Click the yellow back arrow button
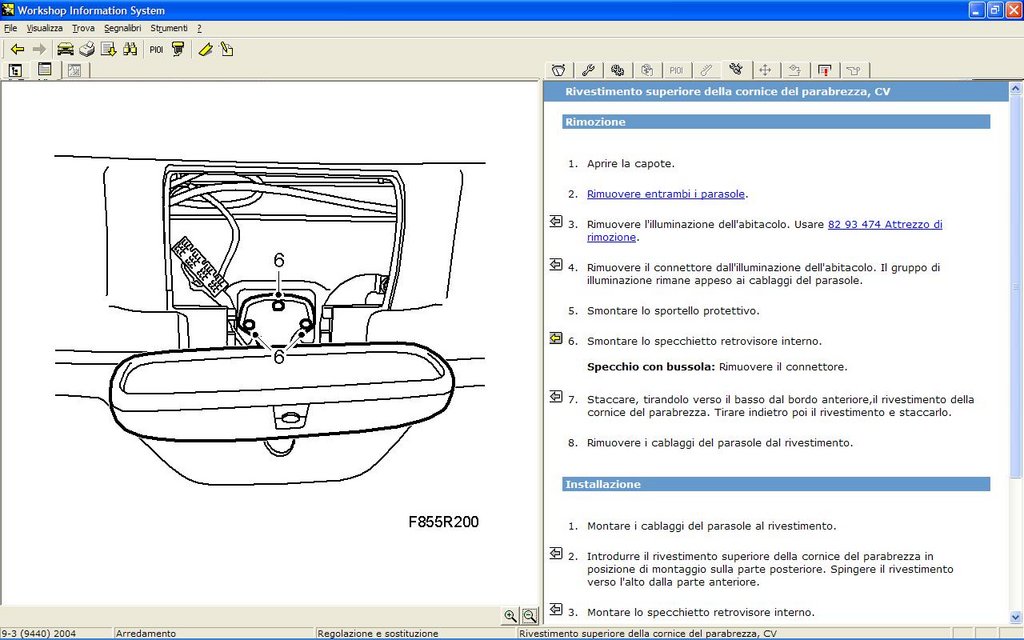Screen dimensions: 1024x640 (x=17, y=49)
